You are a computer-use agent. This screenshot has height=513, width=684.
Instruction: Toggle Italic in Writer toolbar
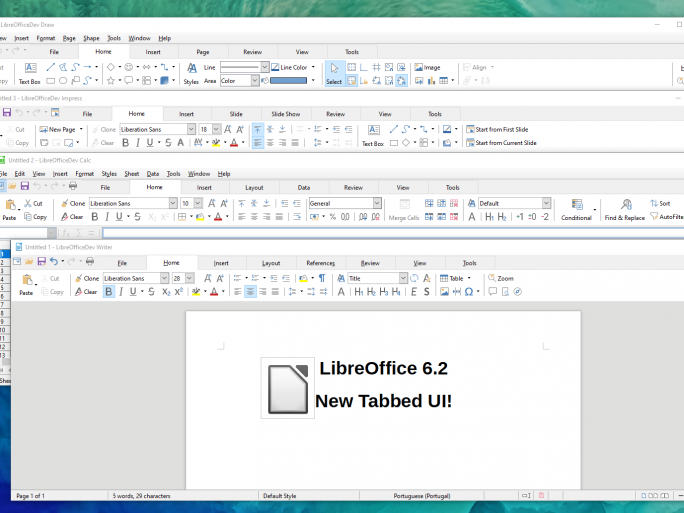tap(121, 292)
